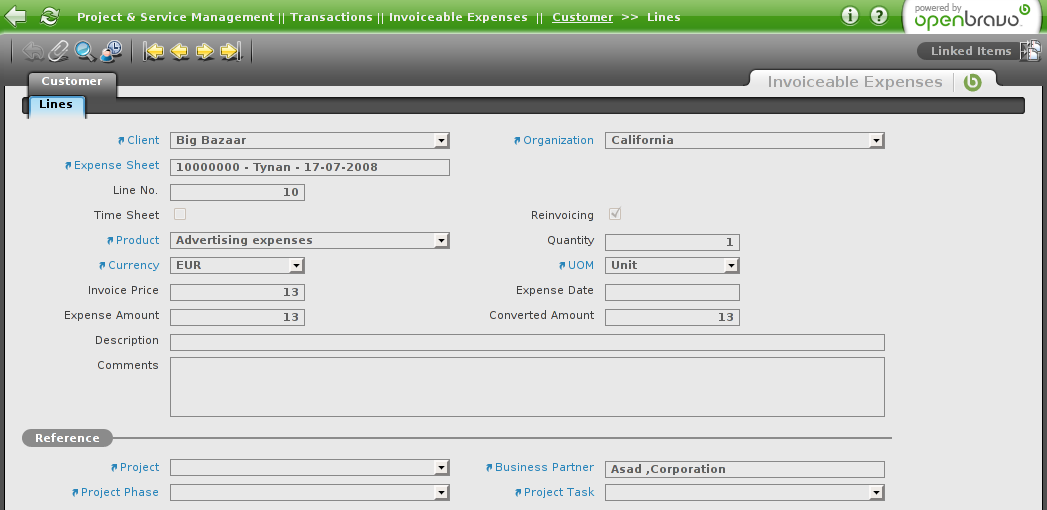Click the green back arrow icon

pos(16,17)
